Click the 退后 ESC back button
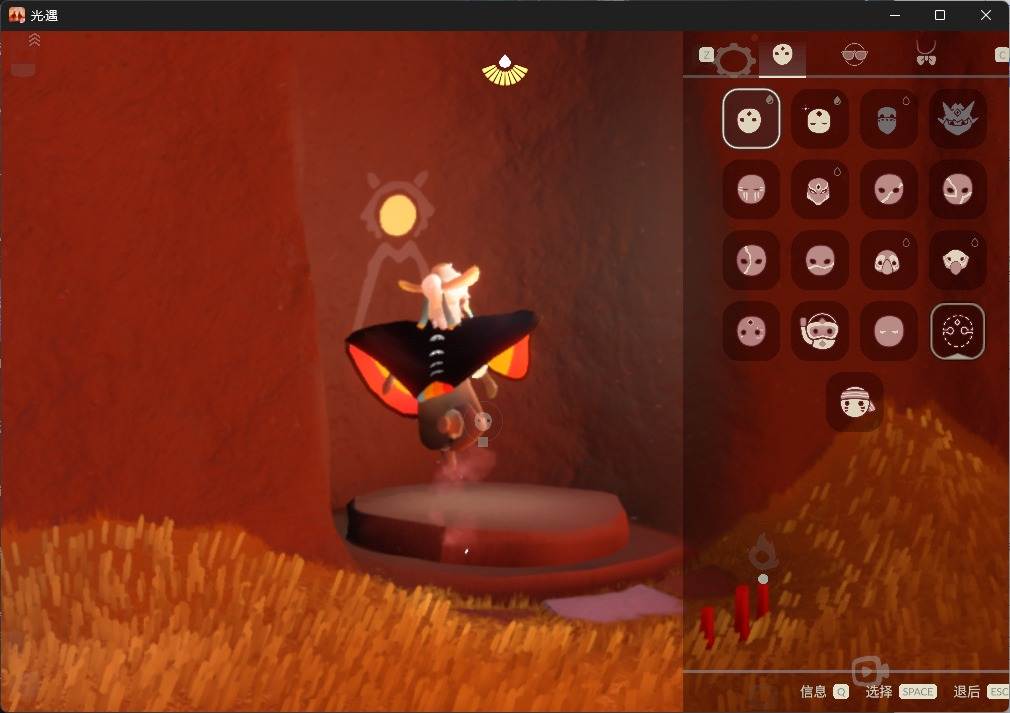1010x713 pixels. point(981,692)
